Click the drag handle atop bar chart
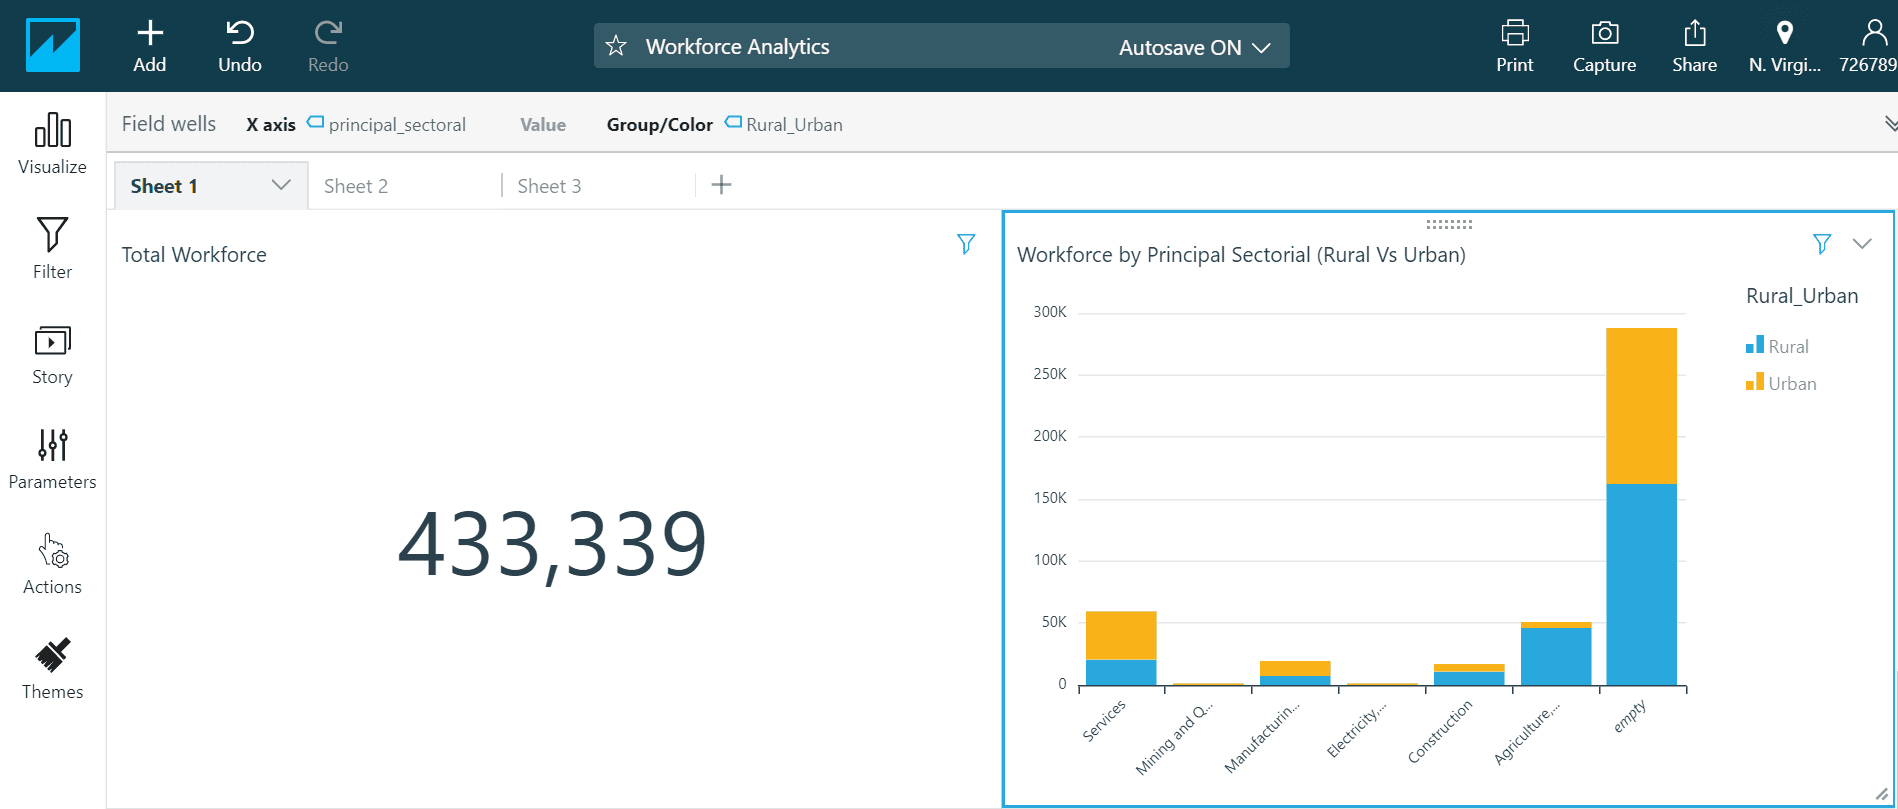 [x=1449, y=224]
